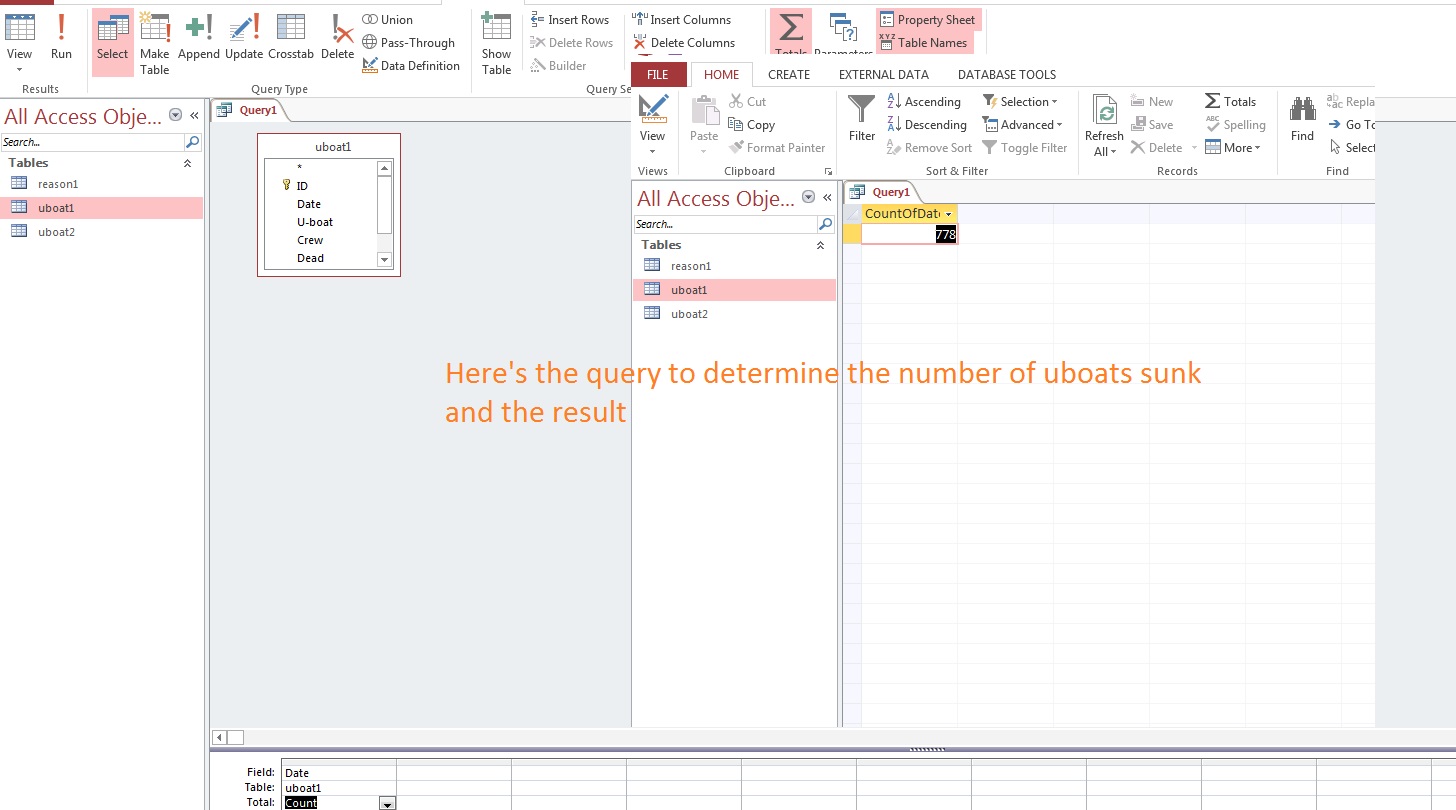1456x810 pixels.
Task: Open the Show Table dialog
Action: (x=496, y=42)
